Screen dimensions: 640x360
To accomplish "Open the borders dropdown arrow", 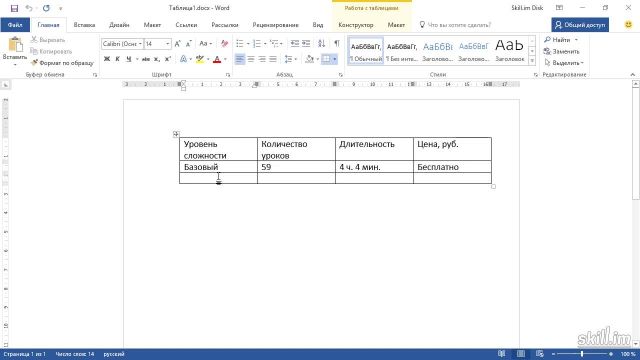I will 335,59.
